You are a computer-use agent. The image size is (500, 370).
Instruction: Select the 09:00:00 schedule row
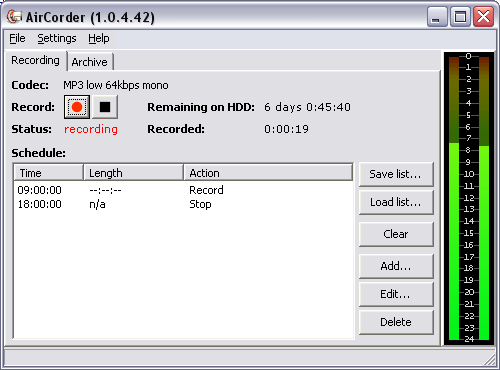point(183,190)
